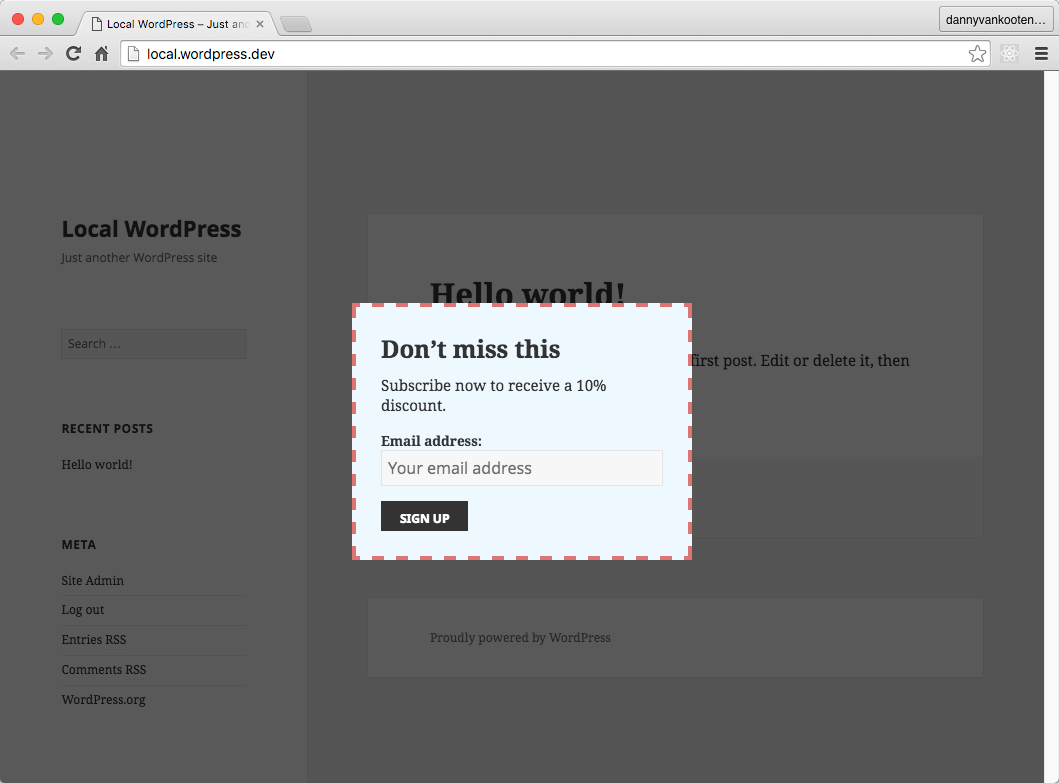Select the Local WordPress browser tab
This screenshot has width=1059, height=783.
tap(177, 24)
